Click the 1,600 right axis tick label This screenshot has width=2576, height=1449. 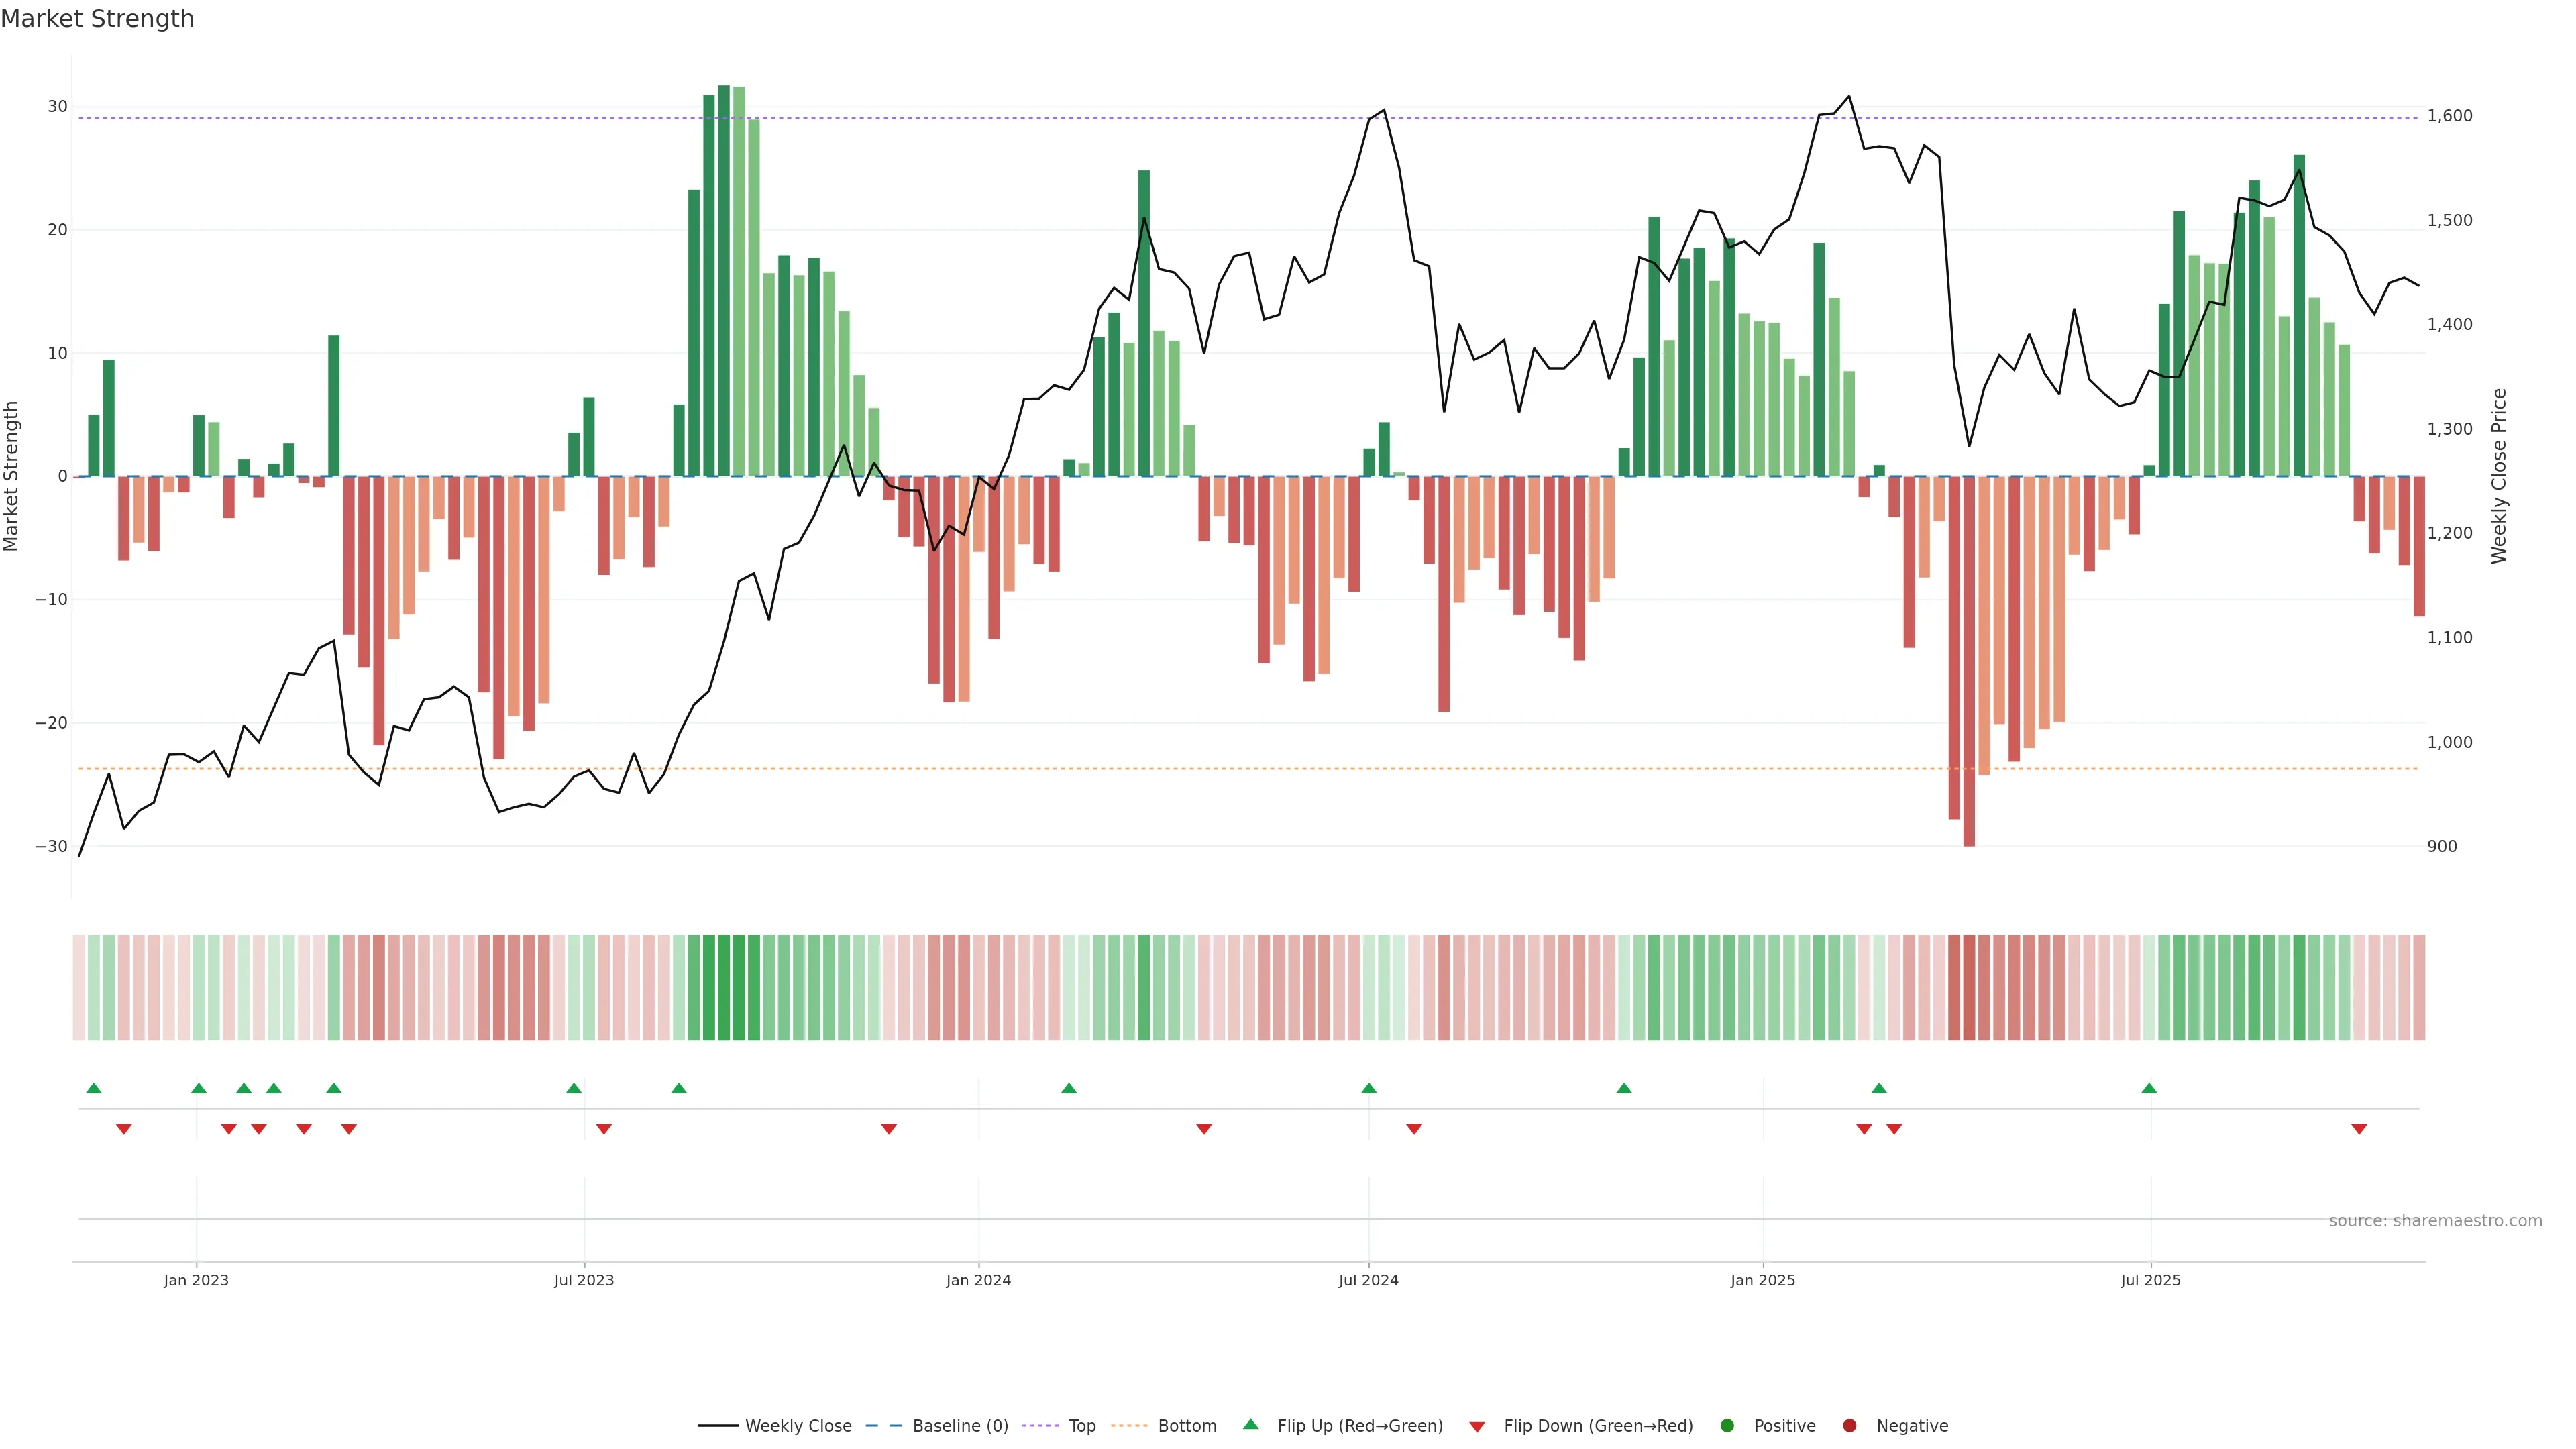click(2449, 116)
